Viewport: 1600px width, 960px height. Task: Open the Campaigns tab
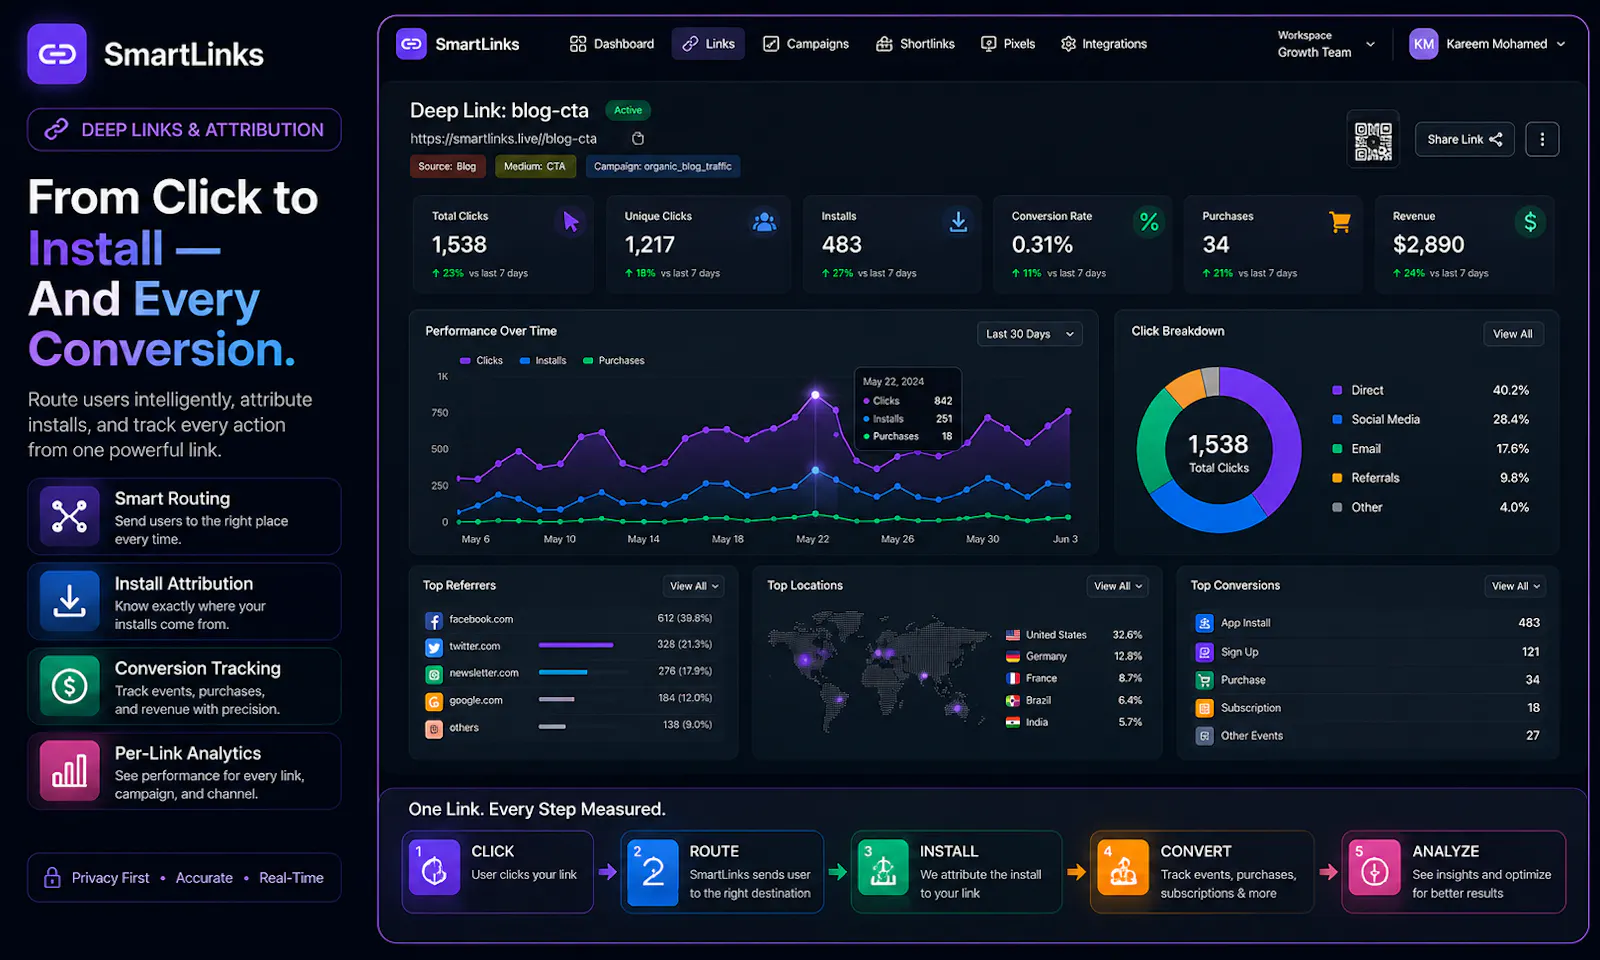tap(806, 44)
